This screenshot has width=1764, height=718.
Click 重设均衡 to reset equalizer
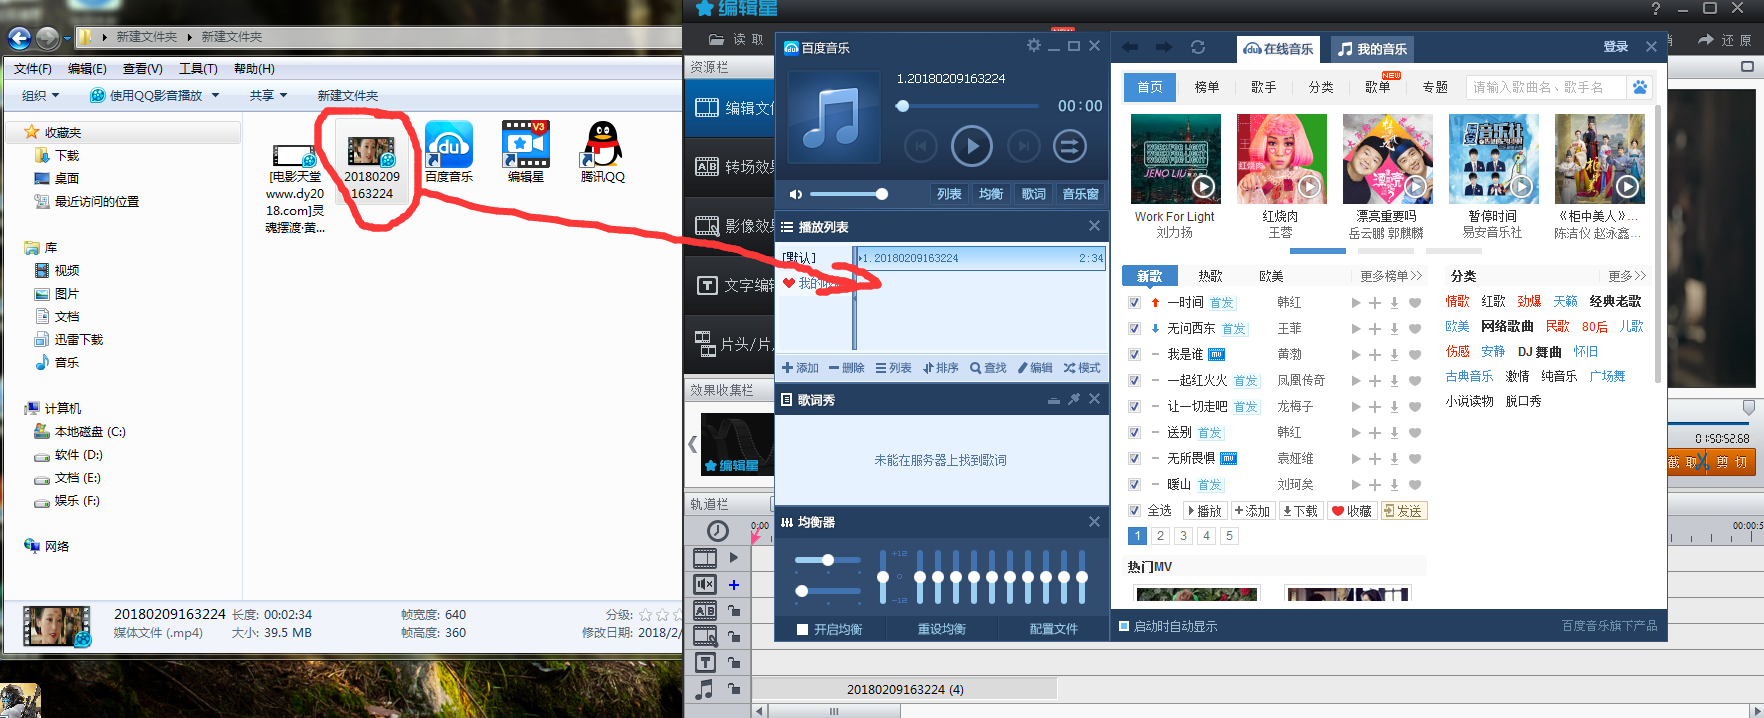pyautogui.click(x=942, y=629)
